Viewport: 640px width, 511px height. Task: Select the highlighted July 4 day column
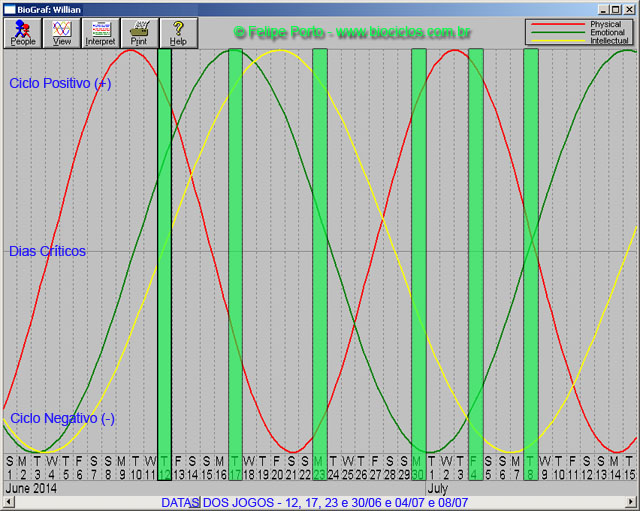(476, 264)
